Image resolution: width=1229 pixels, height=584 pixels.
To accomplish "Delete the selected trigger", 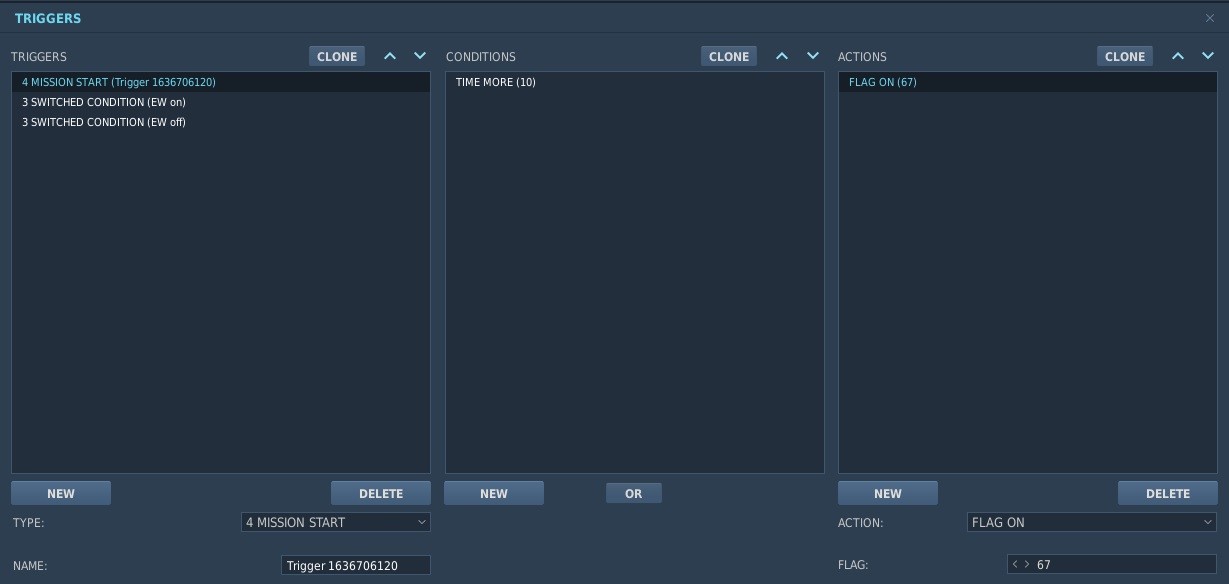I will tap(381, 493).
